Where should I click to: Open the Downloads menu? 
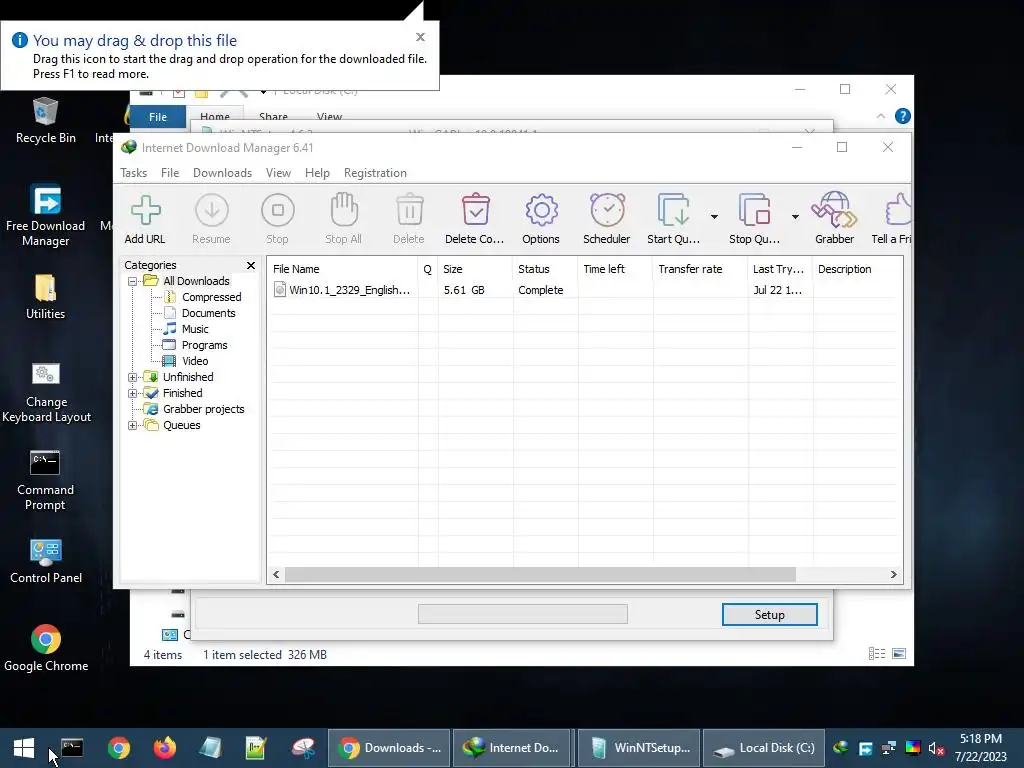[x=222, y=173]
